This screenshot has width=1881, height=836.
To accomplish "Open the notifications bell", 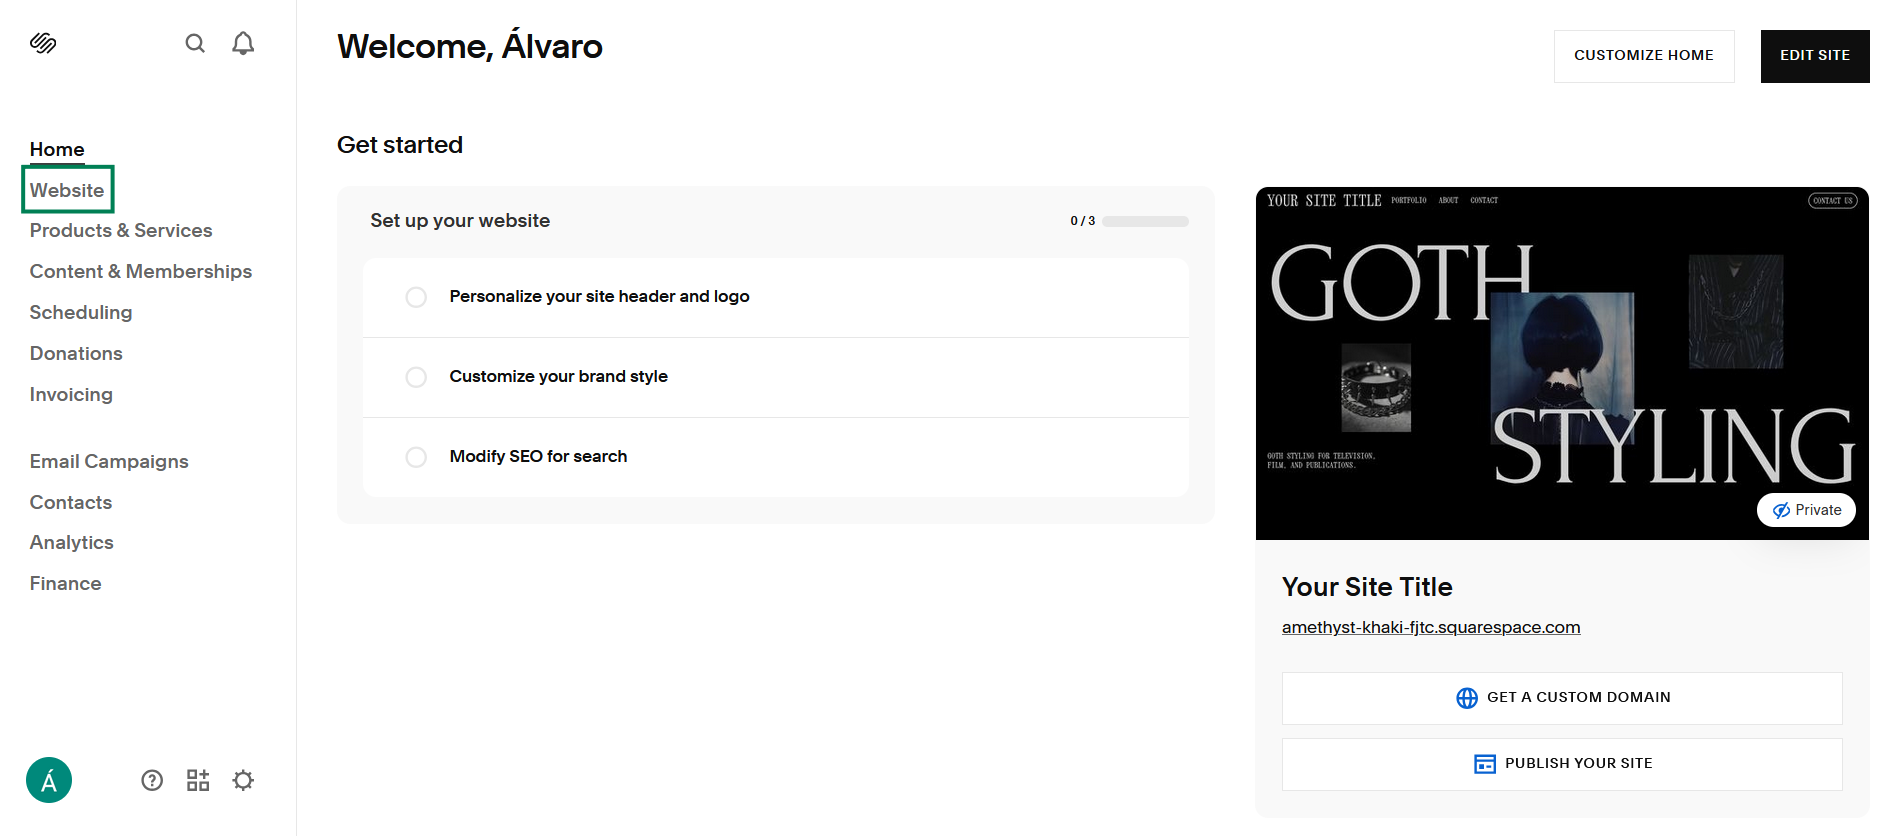I will click(242, 43).
